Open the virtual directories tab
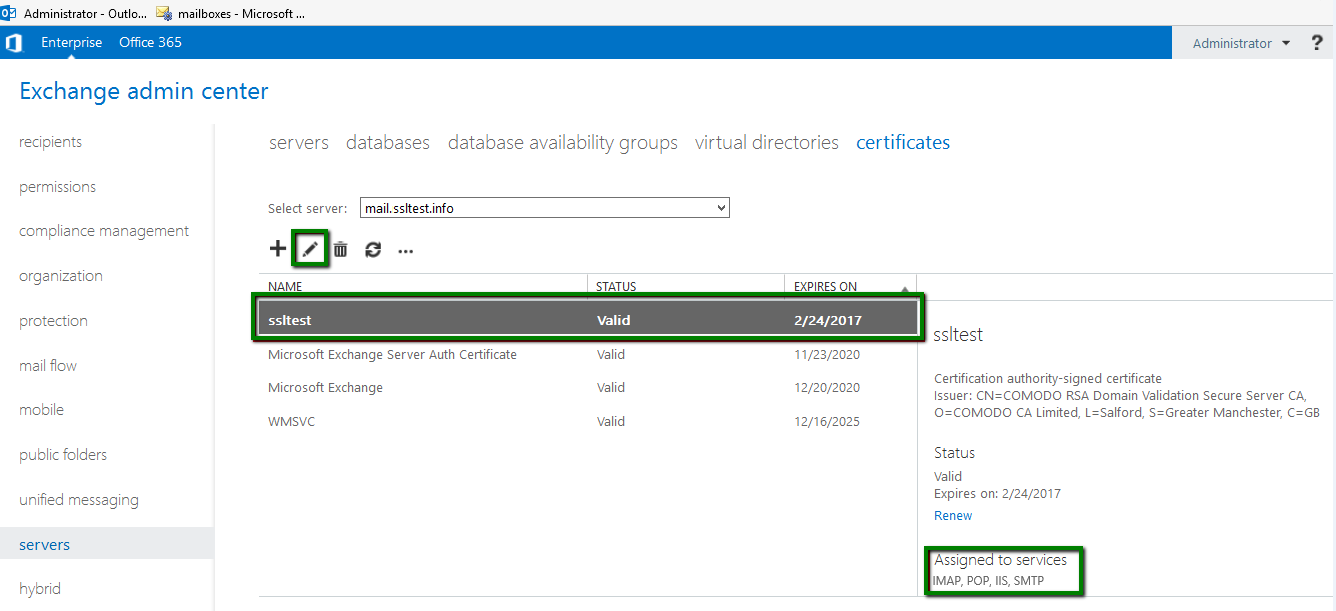Image resolution: width=1336 pixels, height=611 pixels. click(767, 143)
